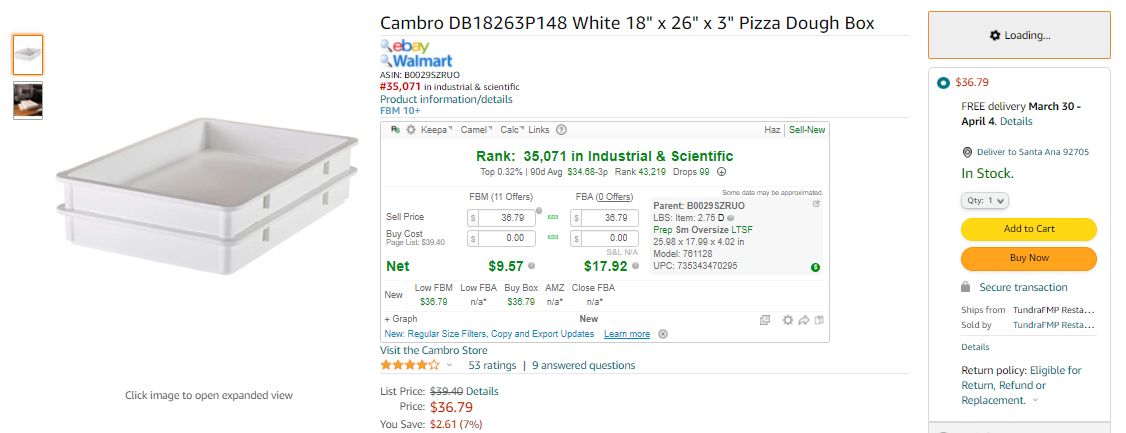Image resolution: width=1126 pixels, height=433 pixels.
Task: Open the Calc menu
Action: pos(512,130)
